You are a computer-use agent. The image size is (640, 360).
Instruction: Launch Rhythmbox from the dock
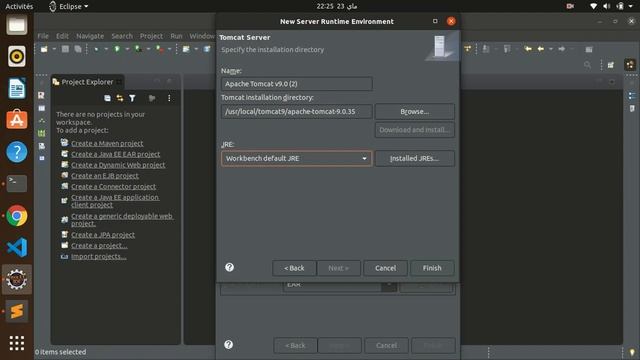click(x=17, y=56)
